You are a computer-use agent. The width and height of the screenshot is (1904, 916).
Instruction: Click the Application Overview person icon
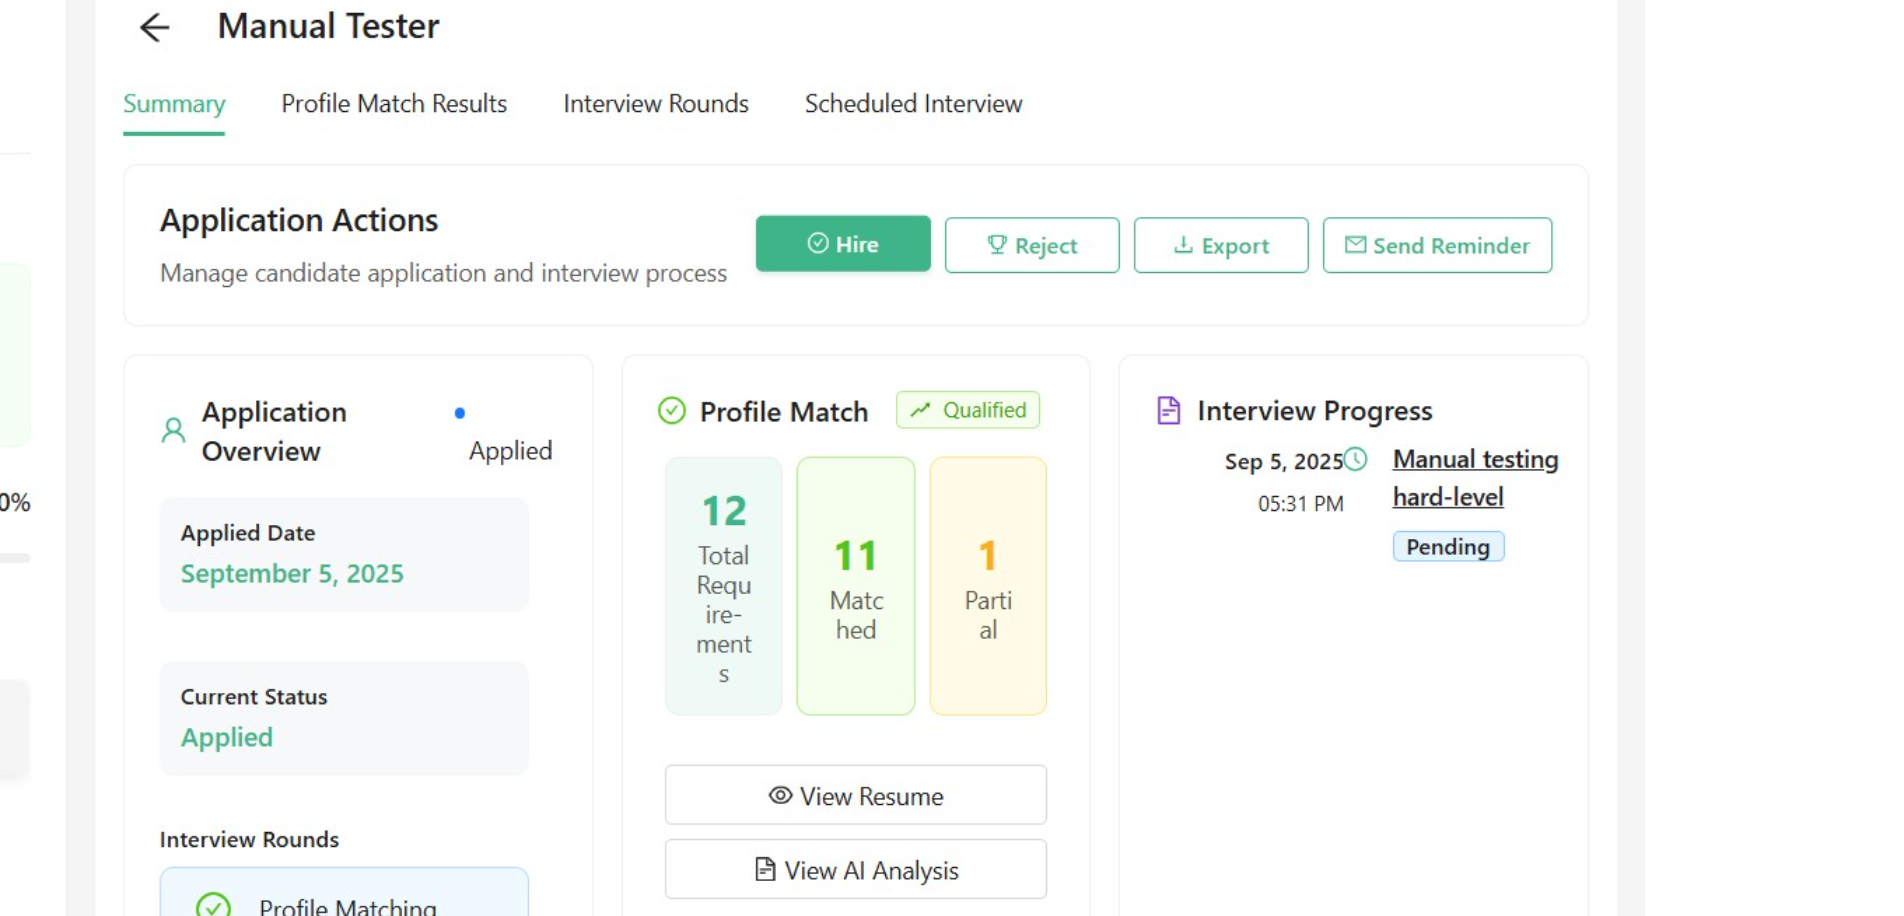[173, 431]
